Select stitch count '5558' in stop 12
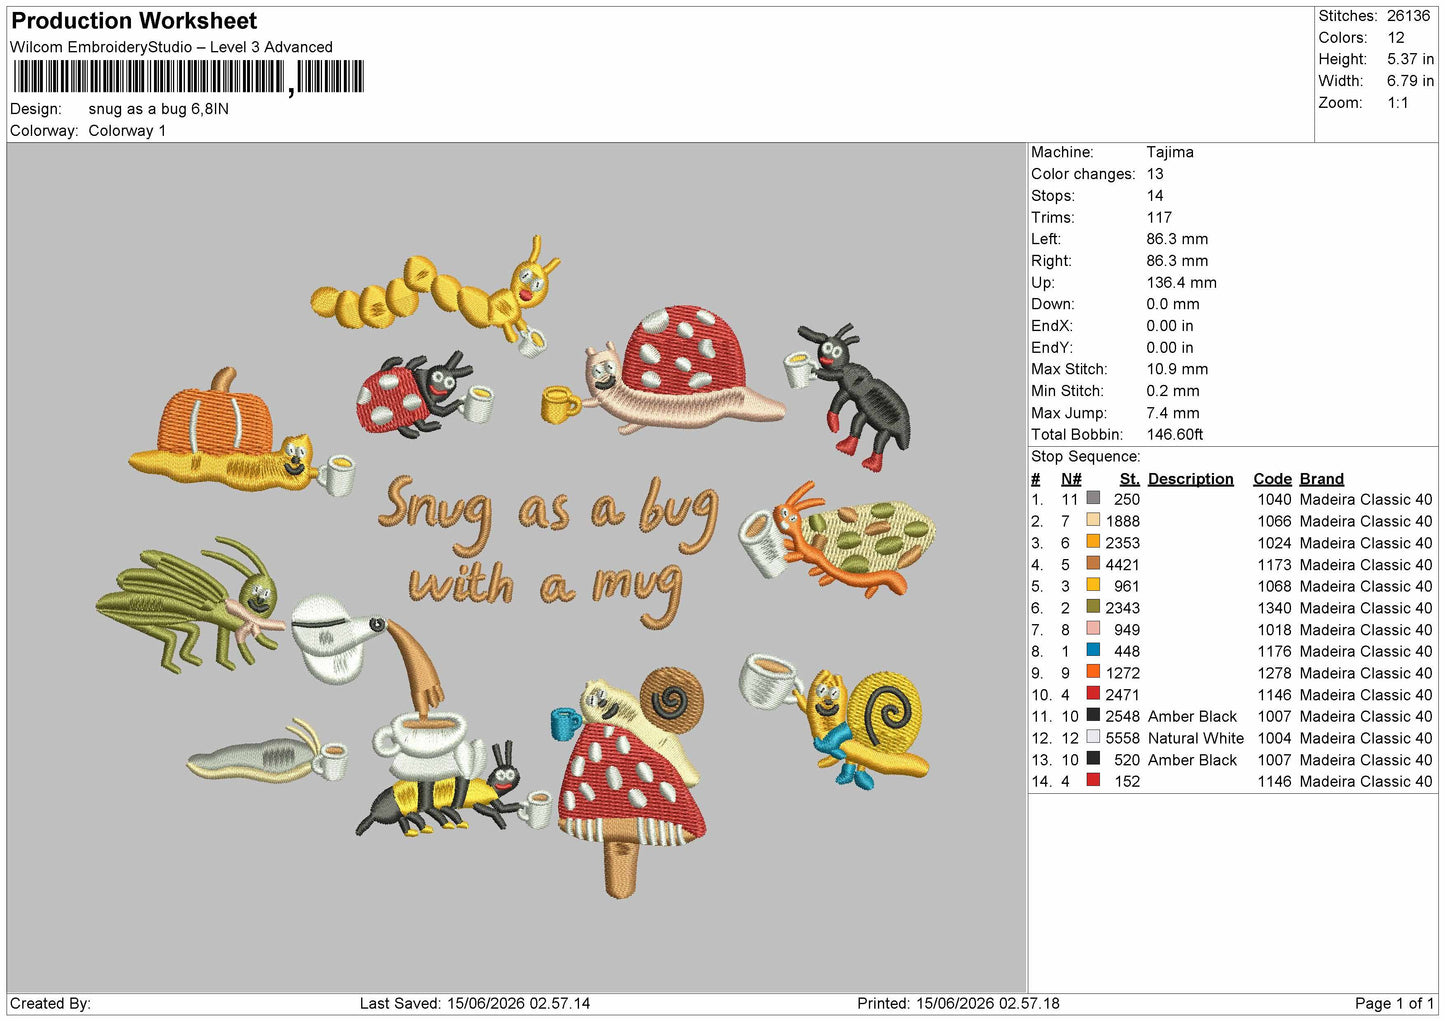Screen dimensions: 1445x1021 tap(1122, 738)
